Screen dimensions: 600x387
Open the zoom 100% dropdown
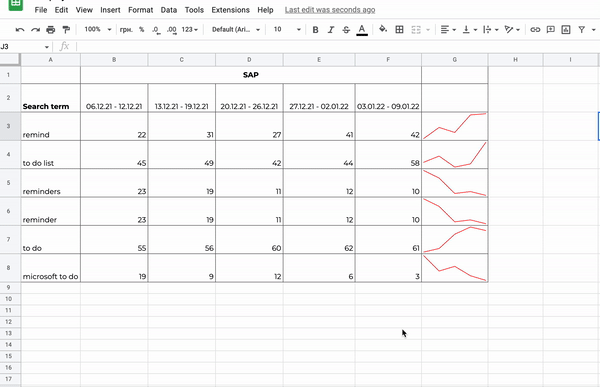(97, 29)
